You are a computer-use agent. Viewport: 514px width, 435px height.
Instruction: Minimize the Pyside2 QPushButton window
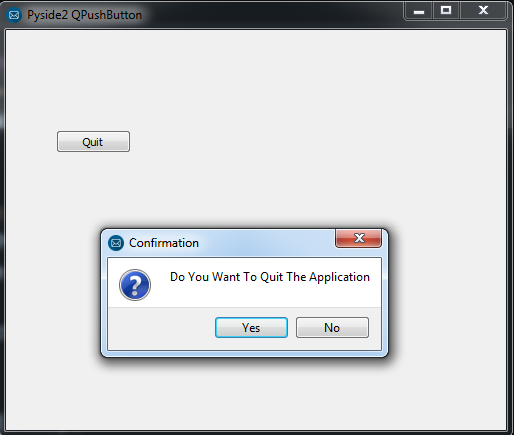[x=419, y=11]
